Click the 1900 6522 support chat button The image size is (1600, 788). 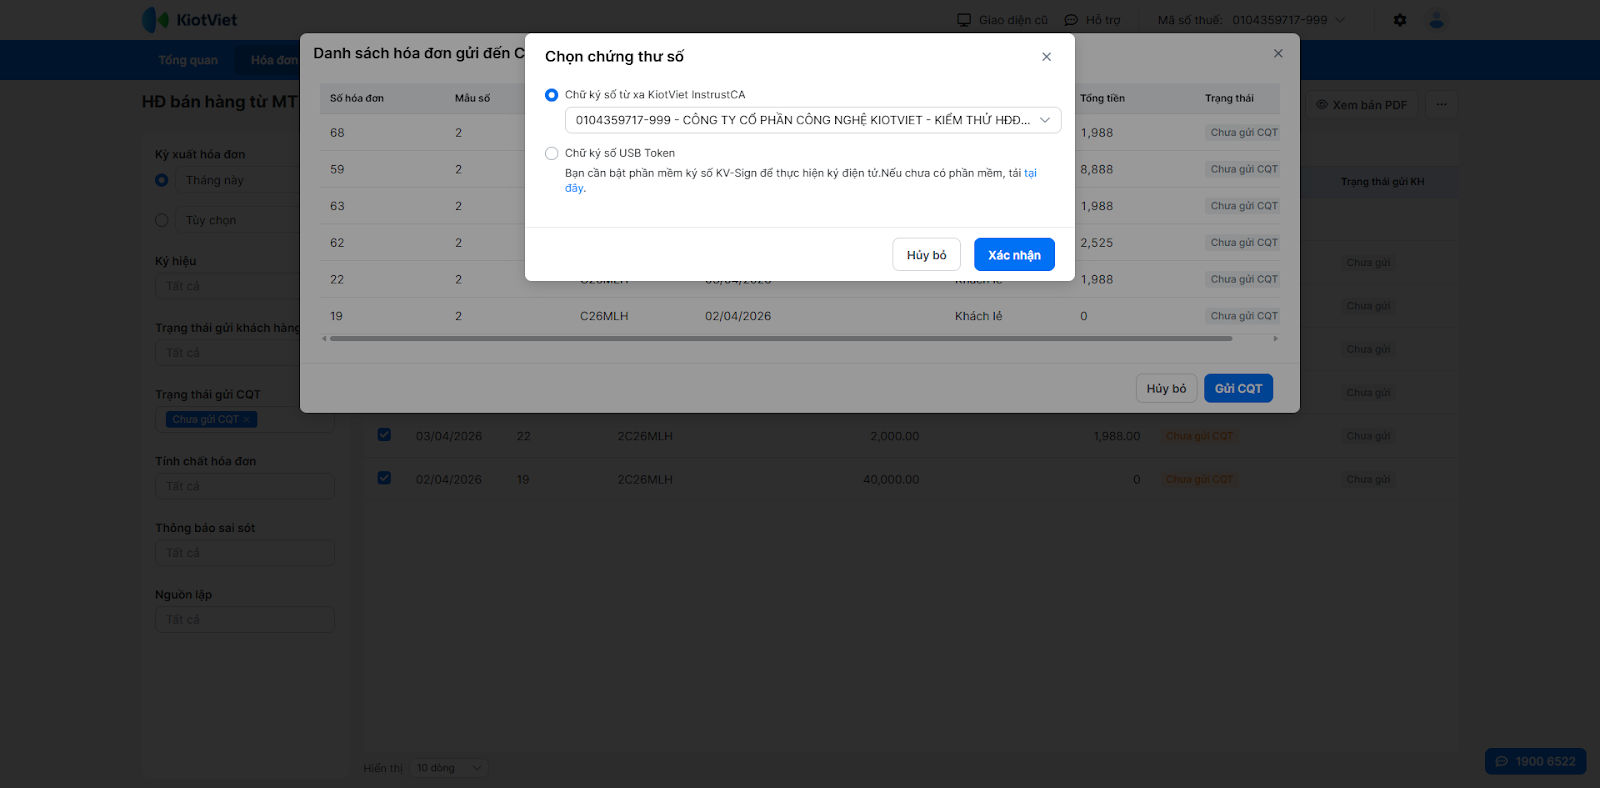click(x=1535, y=761)
